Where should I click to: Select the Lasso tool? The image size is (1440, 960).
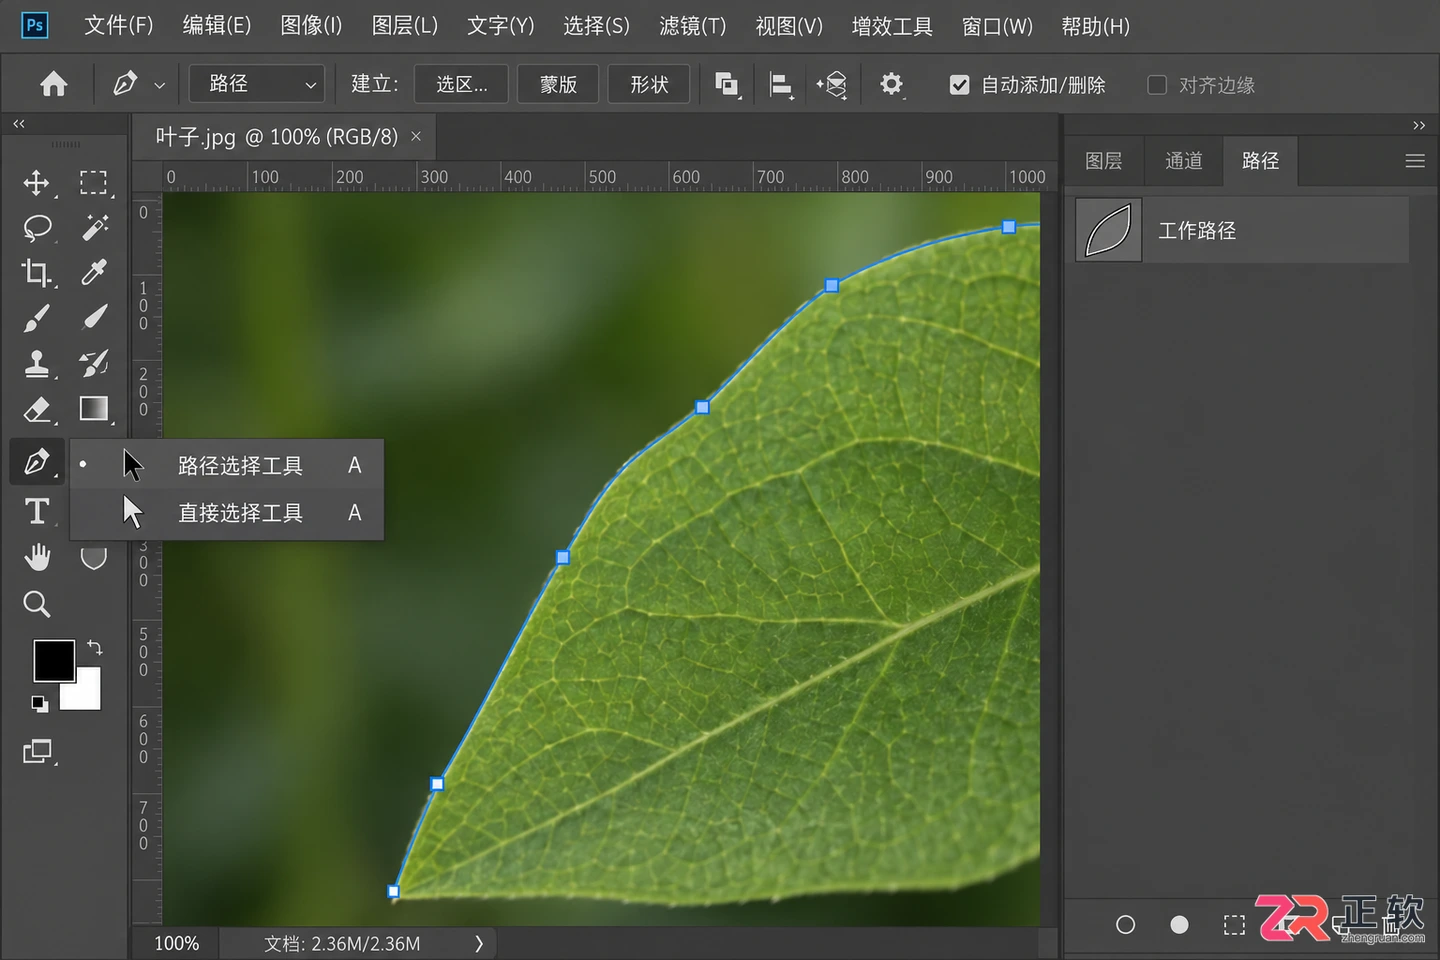pyautogui.click(x=37, y=228)
